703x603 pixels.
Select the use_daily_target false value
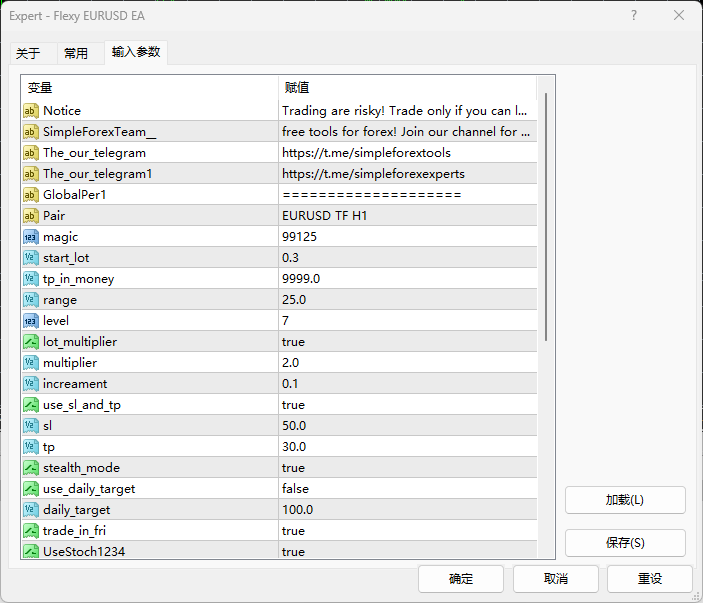408,489
